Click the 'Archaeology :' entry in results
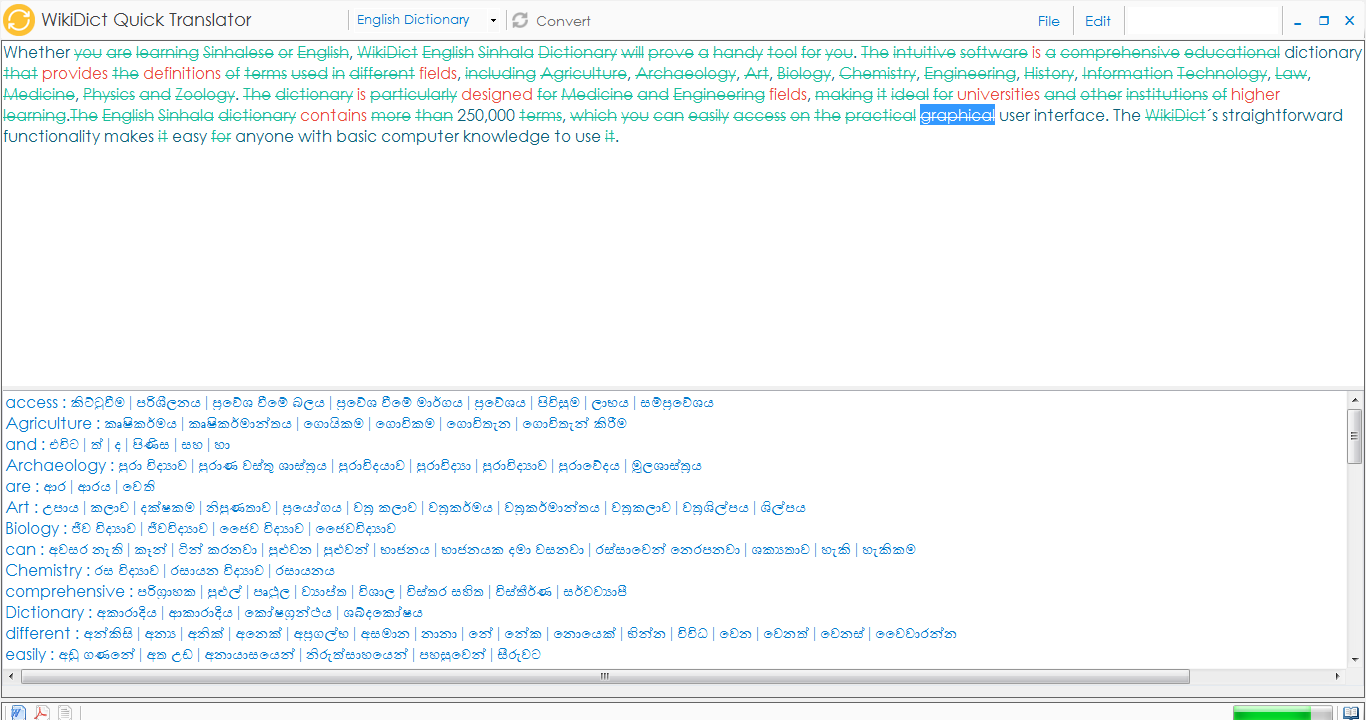The height and width of the screenshot is (720, 1366). [60, 465]
